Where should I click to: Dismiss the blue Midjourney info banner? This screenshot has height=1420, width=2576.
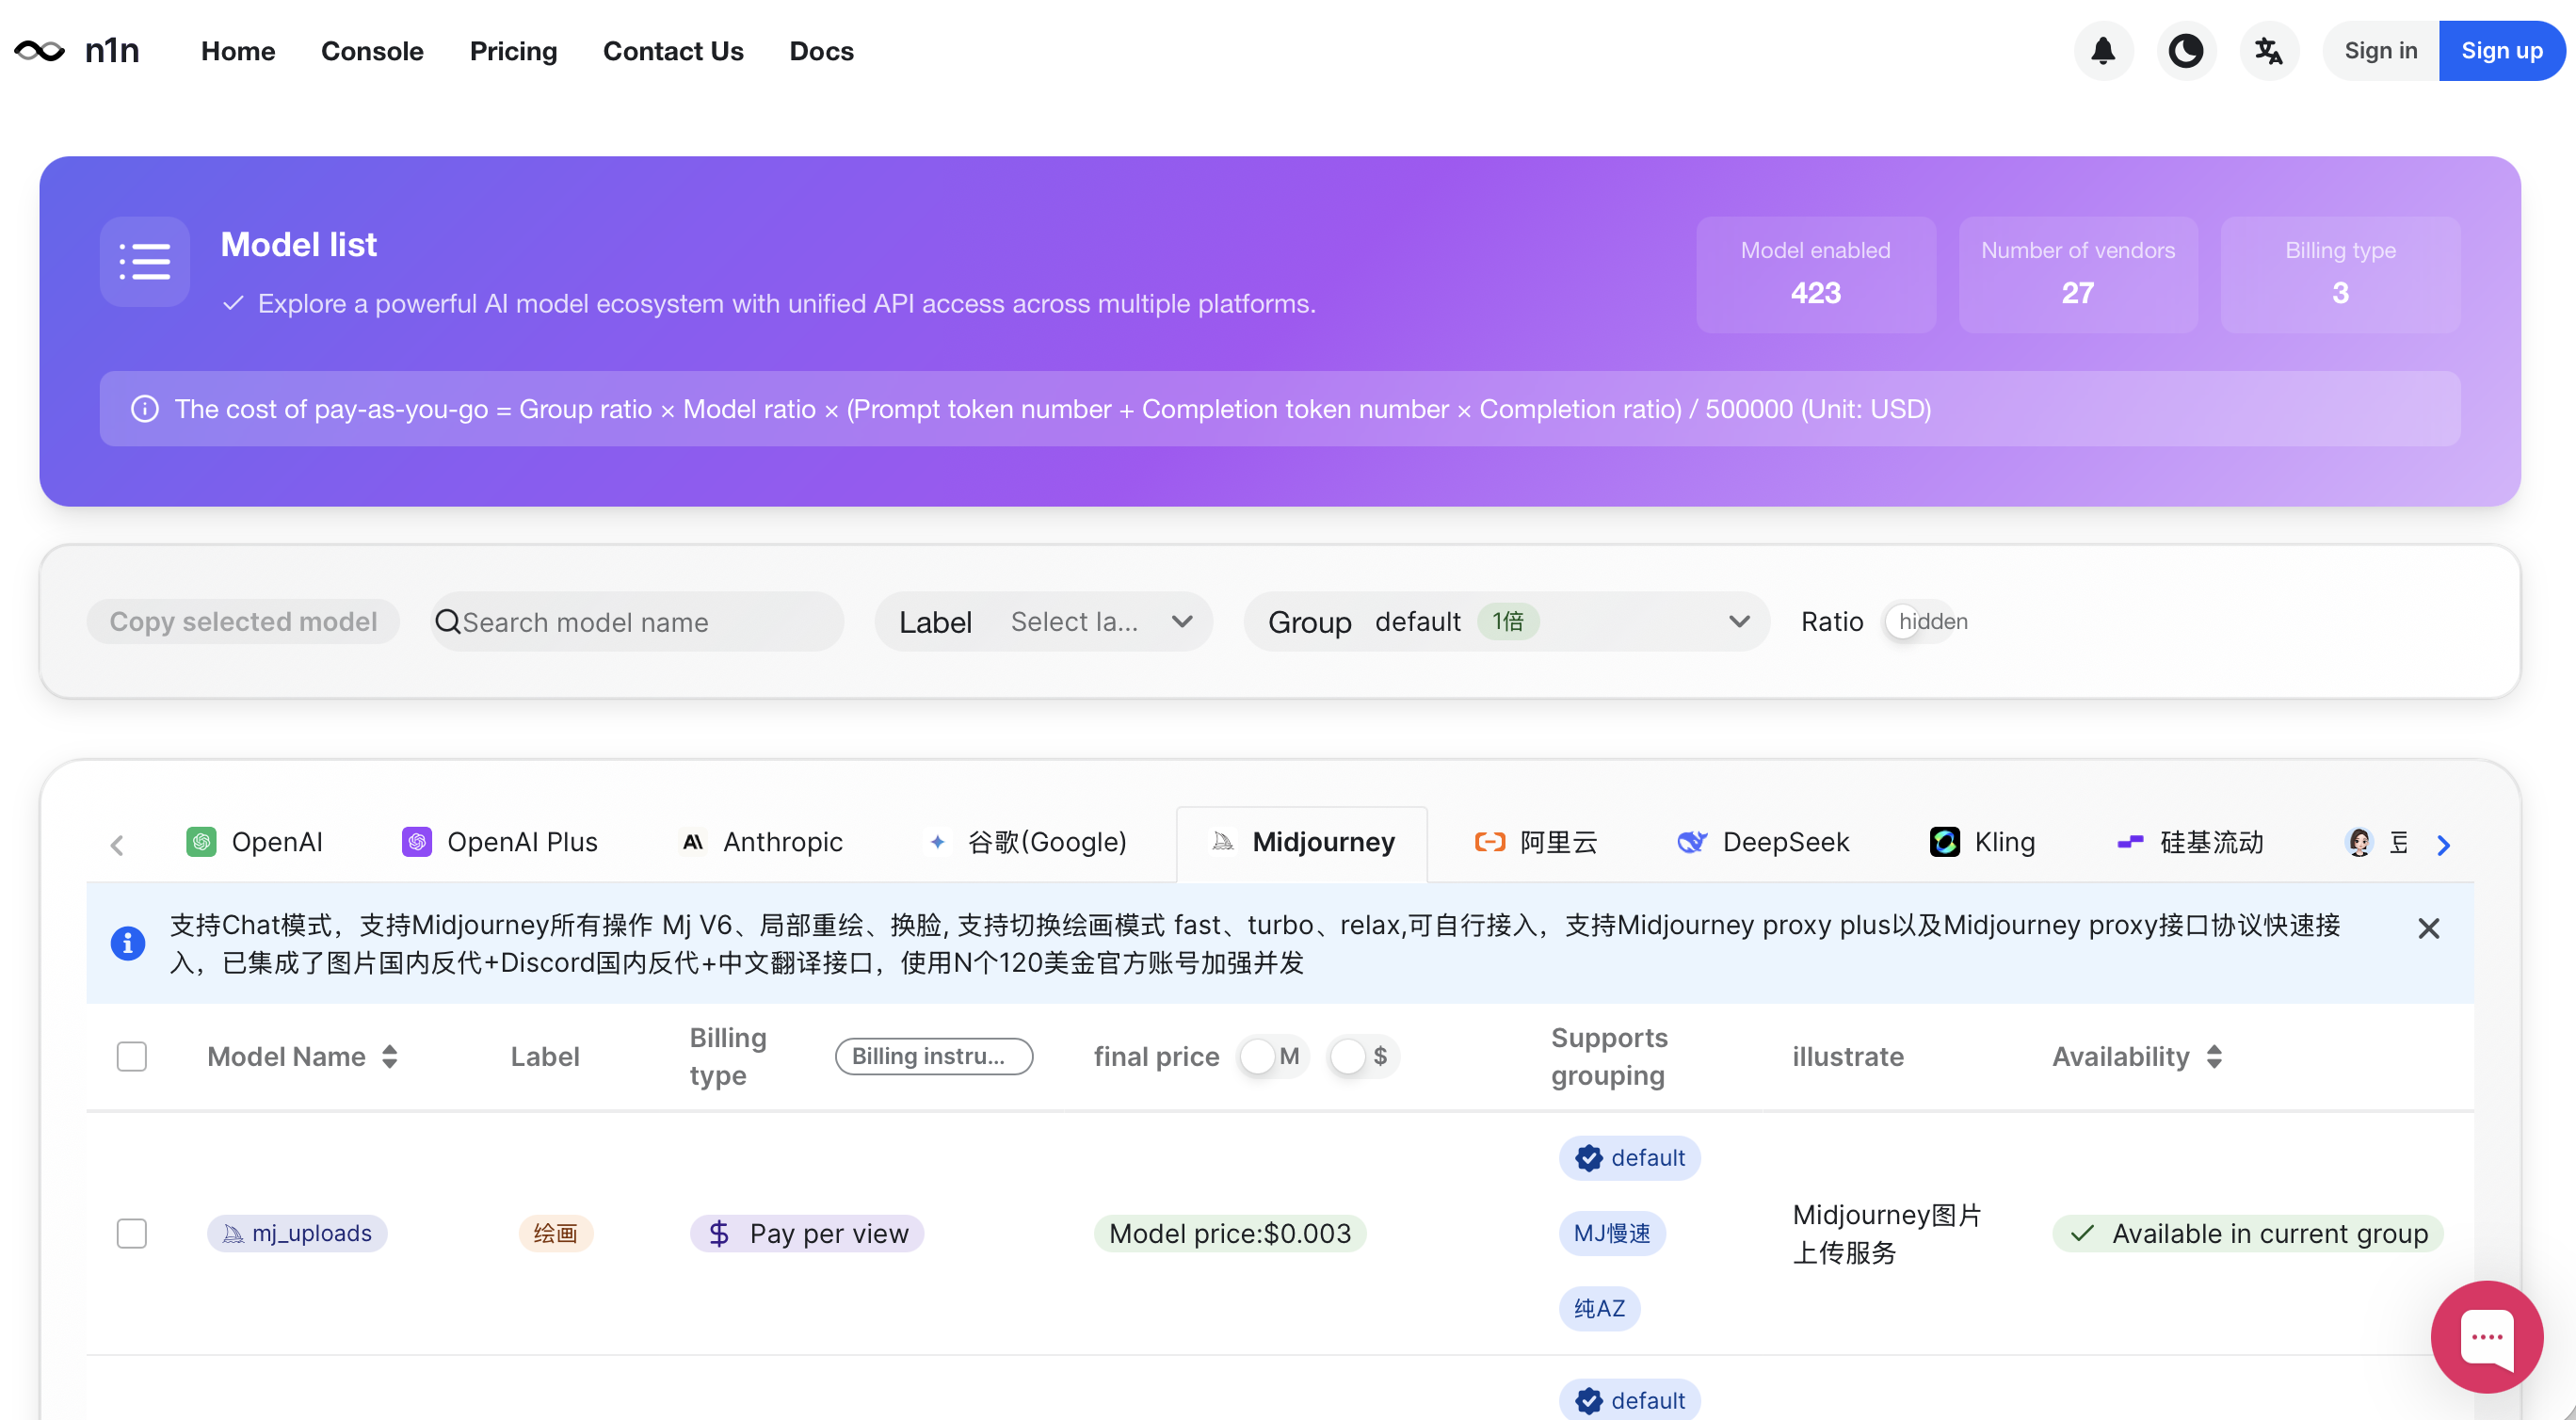pyautogui.click(x=2428, y=928)
